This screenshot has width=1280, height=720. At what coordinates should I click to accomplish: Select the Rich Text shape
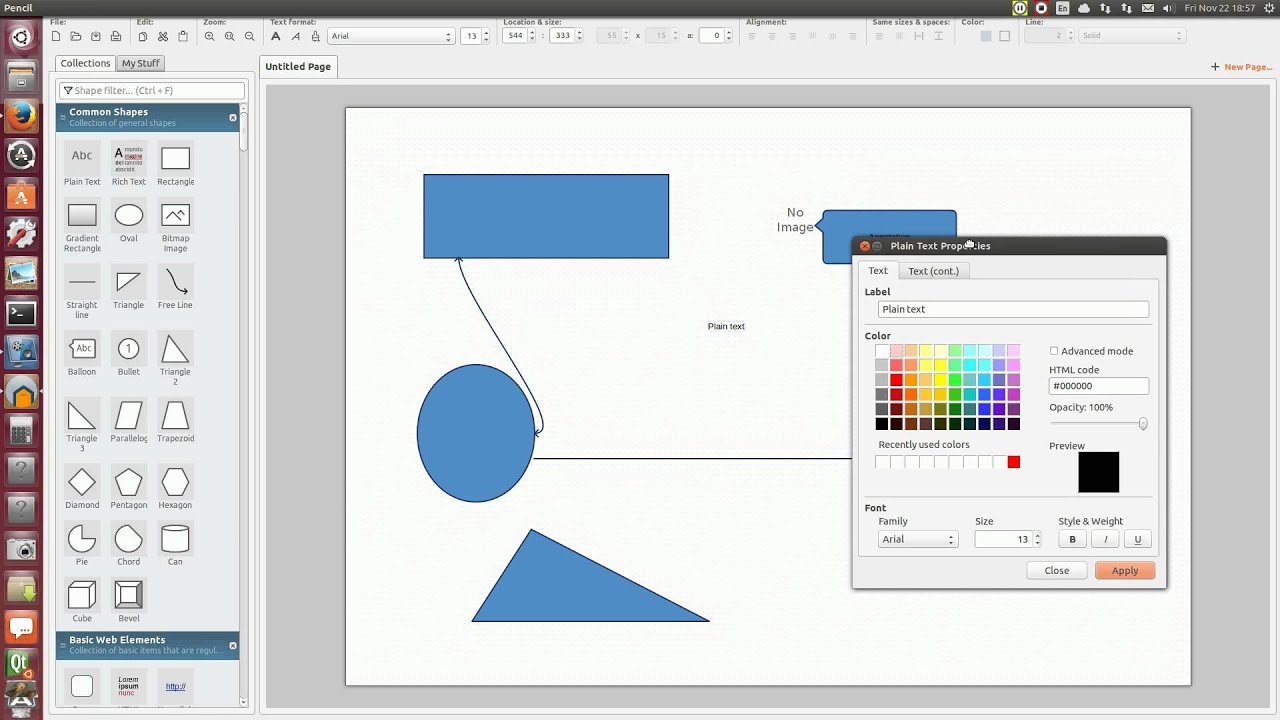click(128, 165)
